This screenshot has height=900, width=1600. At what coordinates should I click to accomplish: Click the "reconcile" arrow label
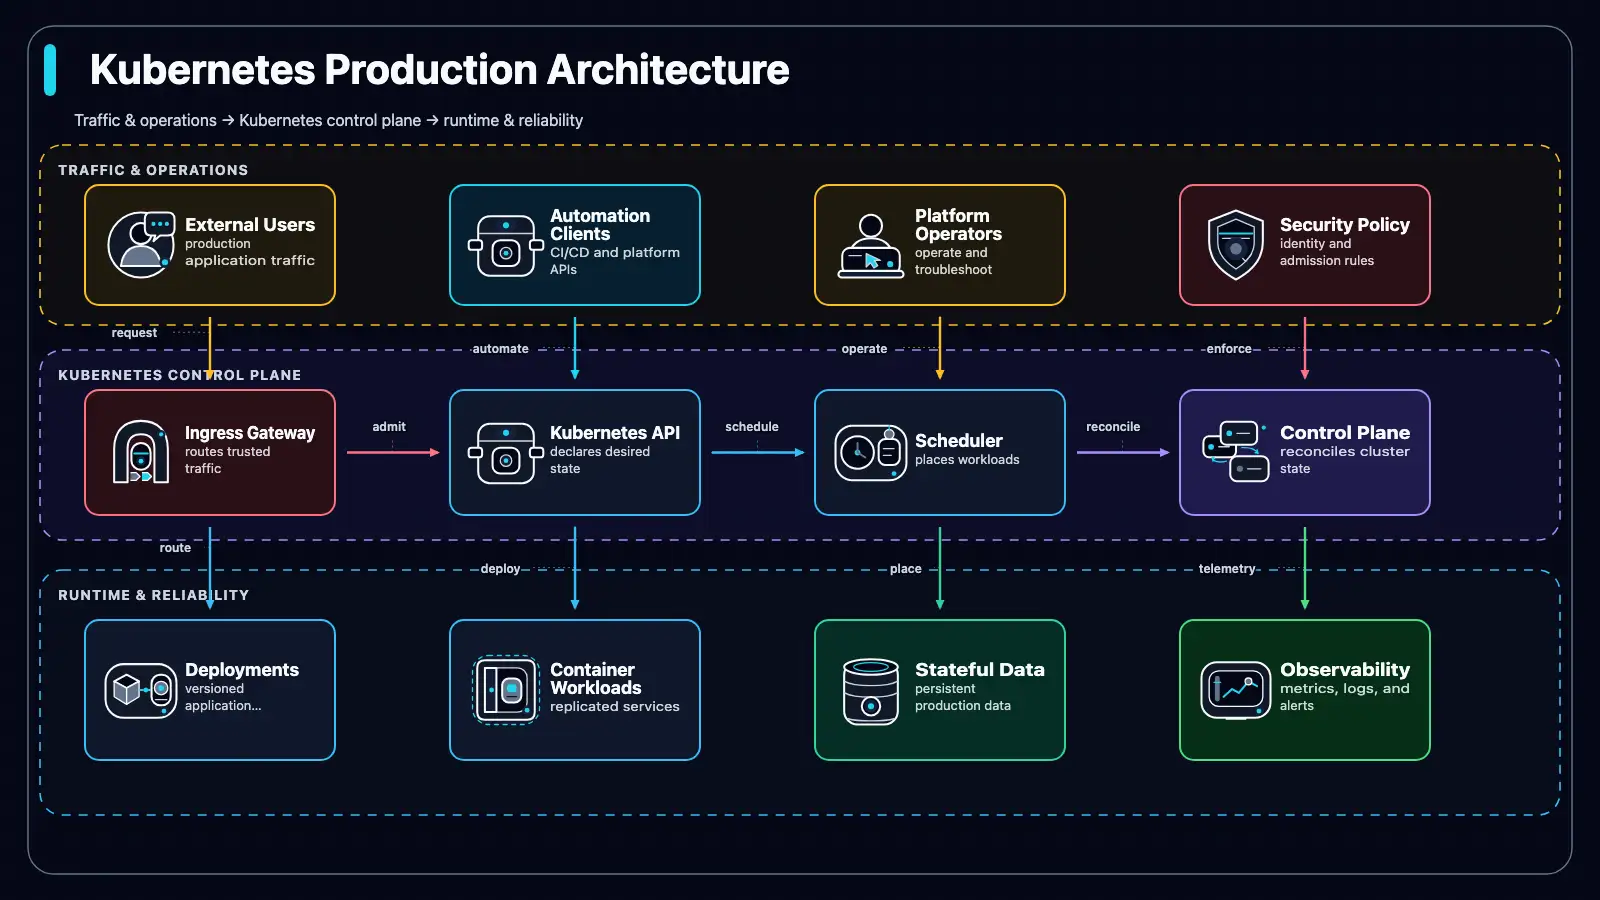[x=1113, y=427]
